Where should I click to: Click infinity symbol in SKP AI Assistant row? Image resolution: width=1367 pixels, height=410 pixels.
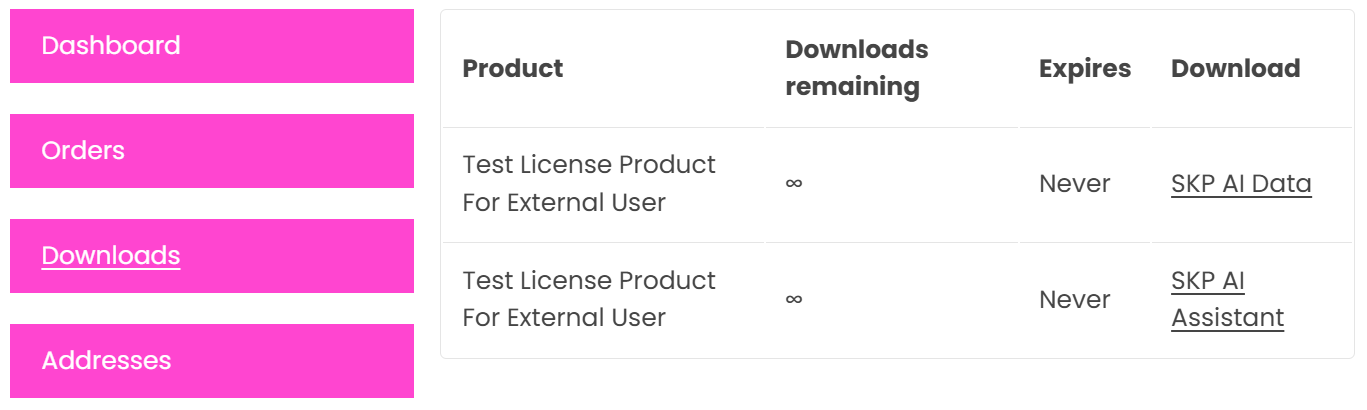coord(794,299)
